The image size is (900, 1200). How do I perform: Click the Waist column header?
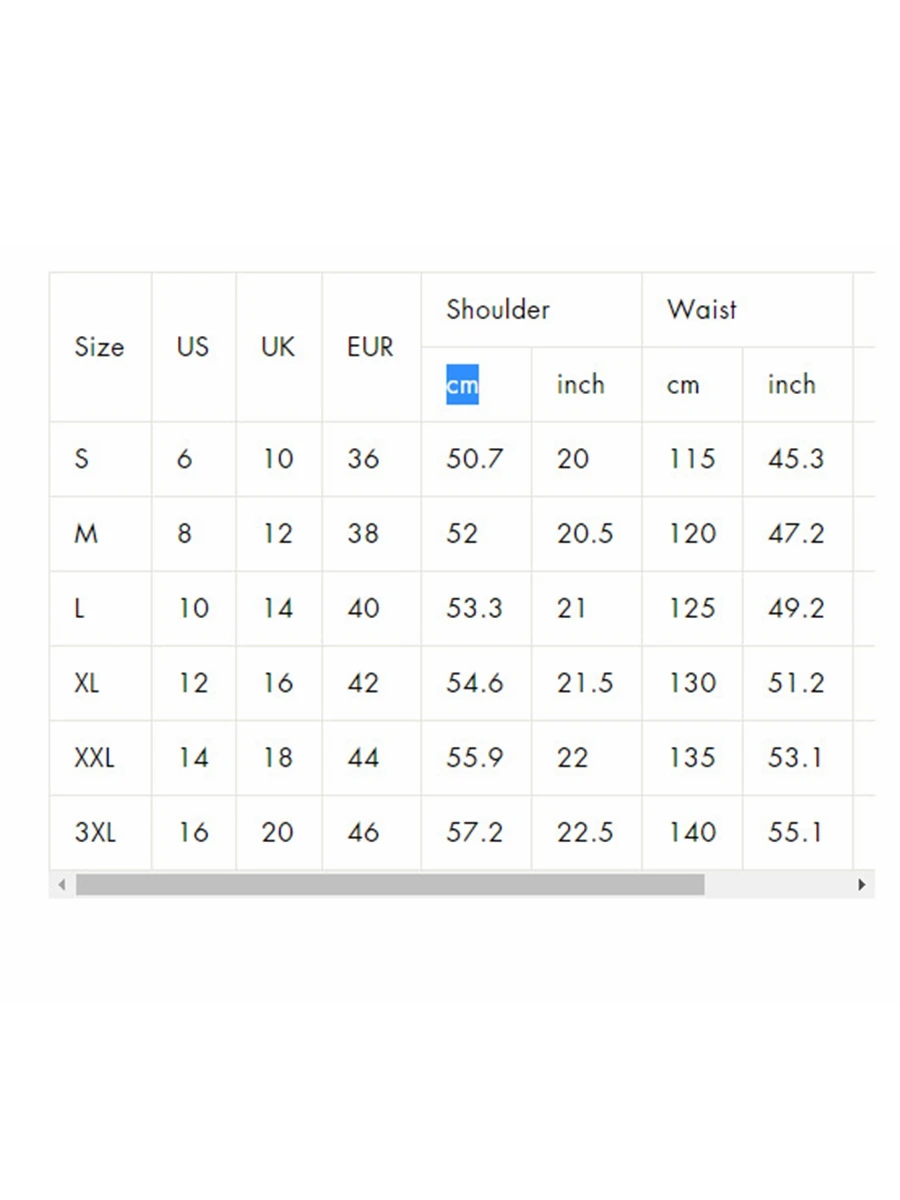[x=700, y=310]
